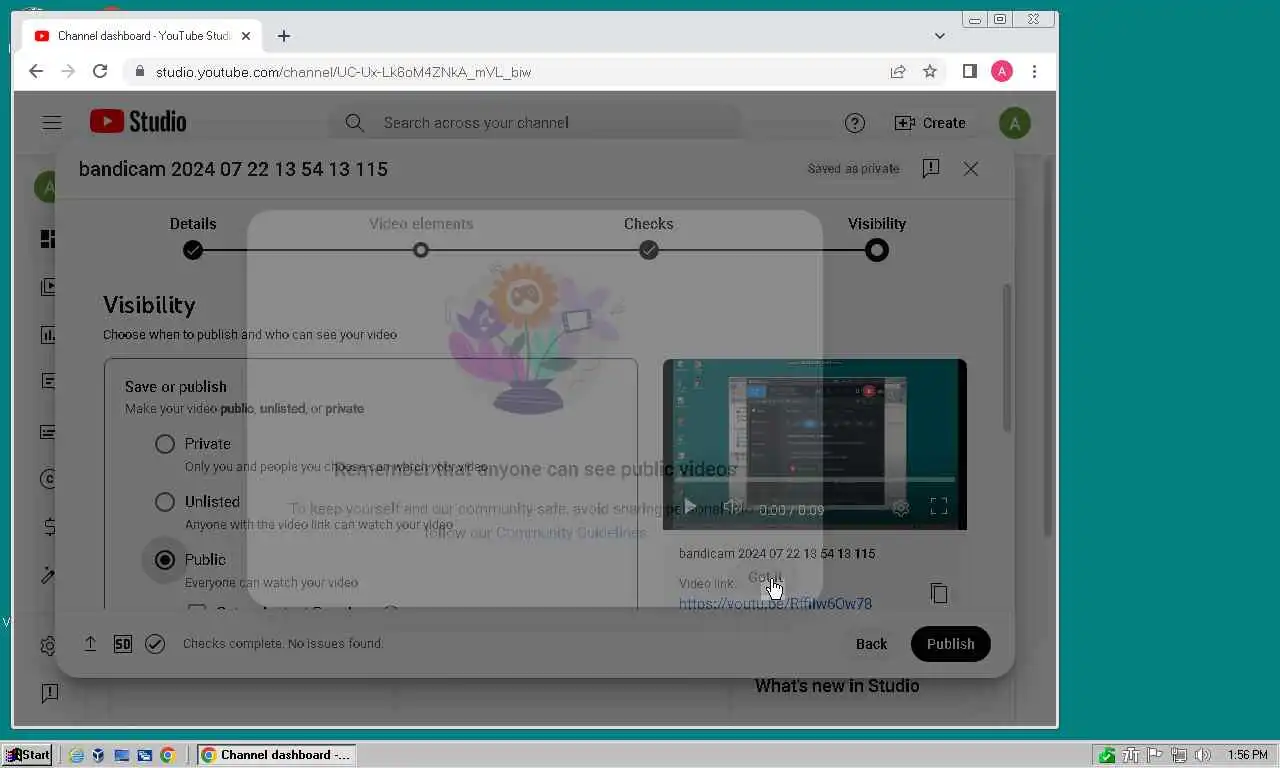Click Got it on the reminder popup
1280x768 pixels.
pos(765,578)
